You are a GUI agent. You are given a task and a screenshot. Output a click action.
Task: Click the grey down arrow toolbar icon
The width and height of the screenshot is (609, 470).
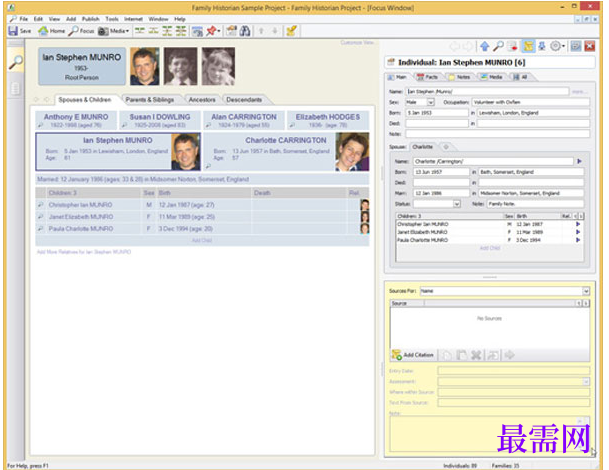(x=275, y=31)
